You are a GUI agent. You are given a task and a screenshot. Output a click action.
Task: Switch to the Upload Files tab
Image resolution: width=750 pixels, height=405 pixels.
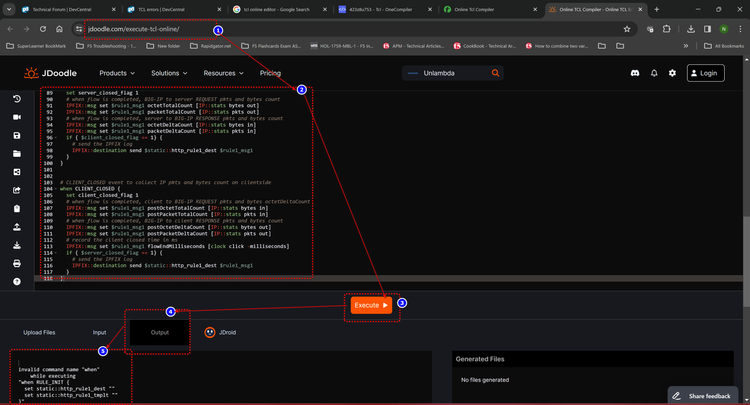(40, 332)
